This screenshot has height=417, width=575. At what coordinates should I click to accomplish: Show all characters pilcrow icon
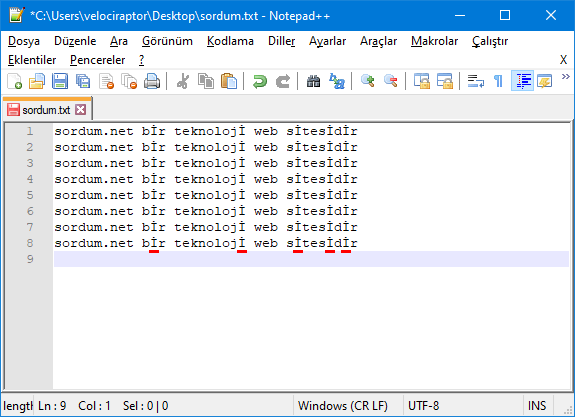point(498,81)
